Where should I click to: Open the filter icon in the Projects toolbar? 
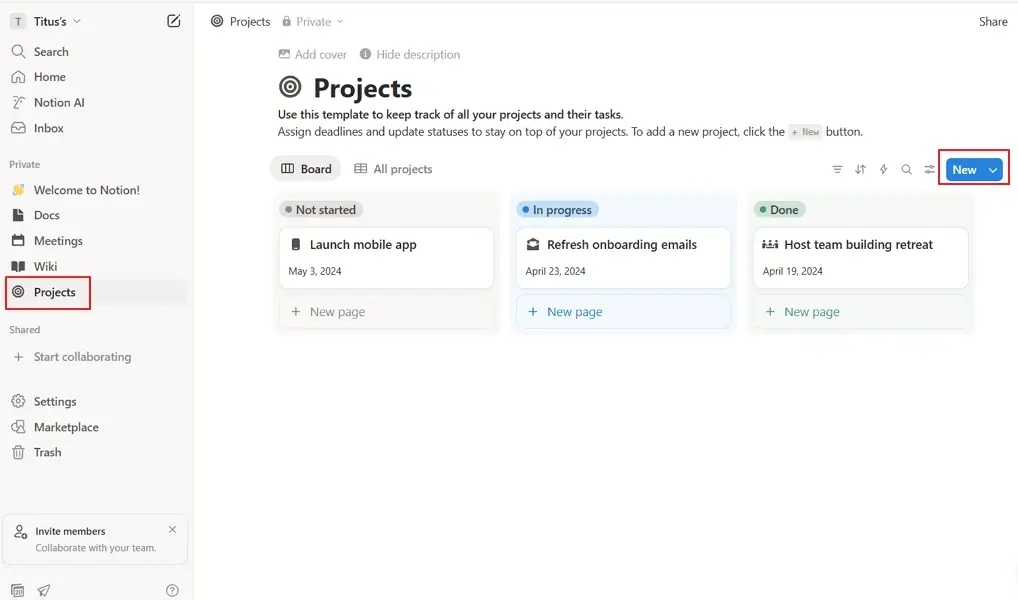(837, 169)
